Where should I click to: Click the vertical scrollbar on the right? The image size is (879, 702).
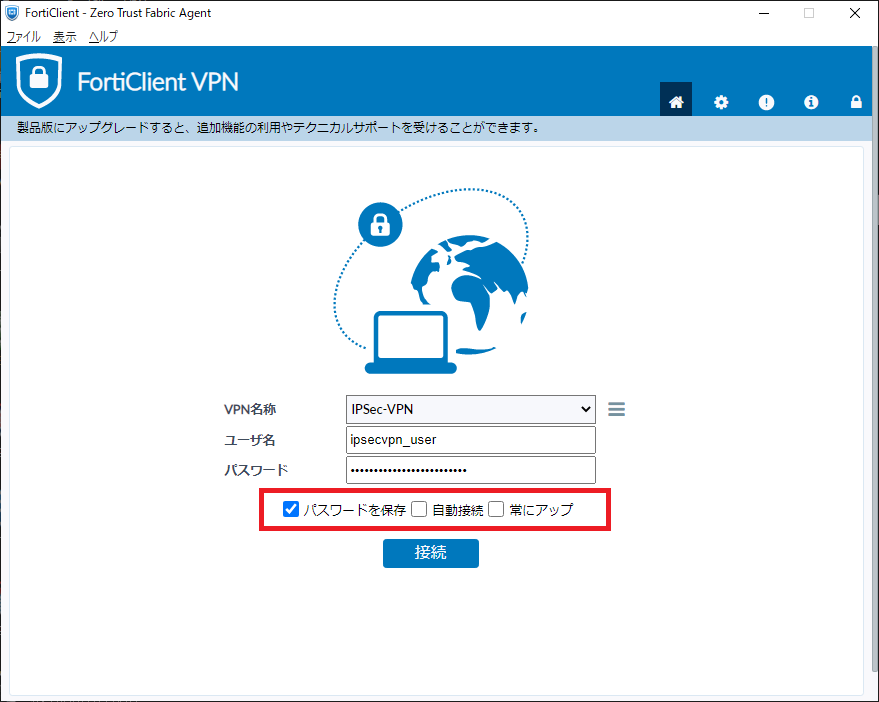tap(875, 359)
